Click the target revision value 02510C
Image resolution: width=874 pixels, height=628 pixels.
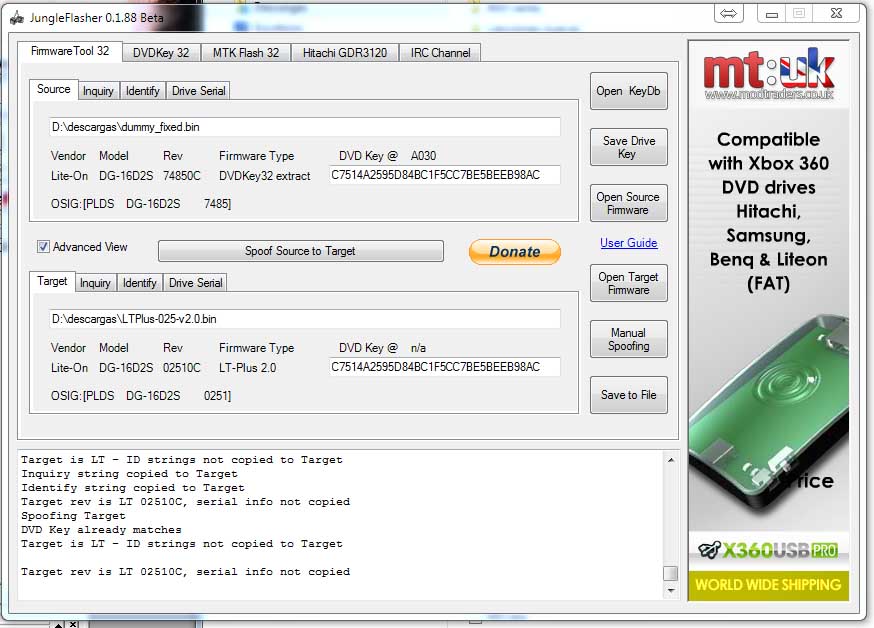[x=182, y=368]
